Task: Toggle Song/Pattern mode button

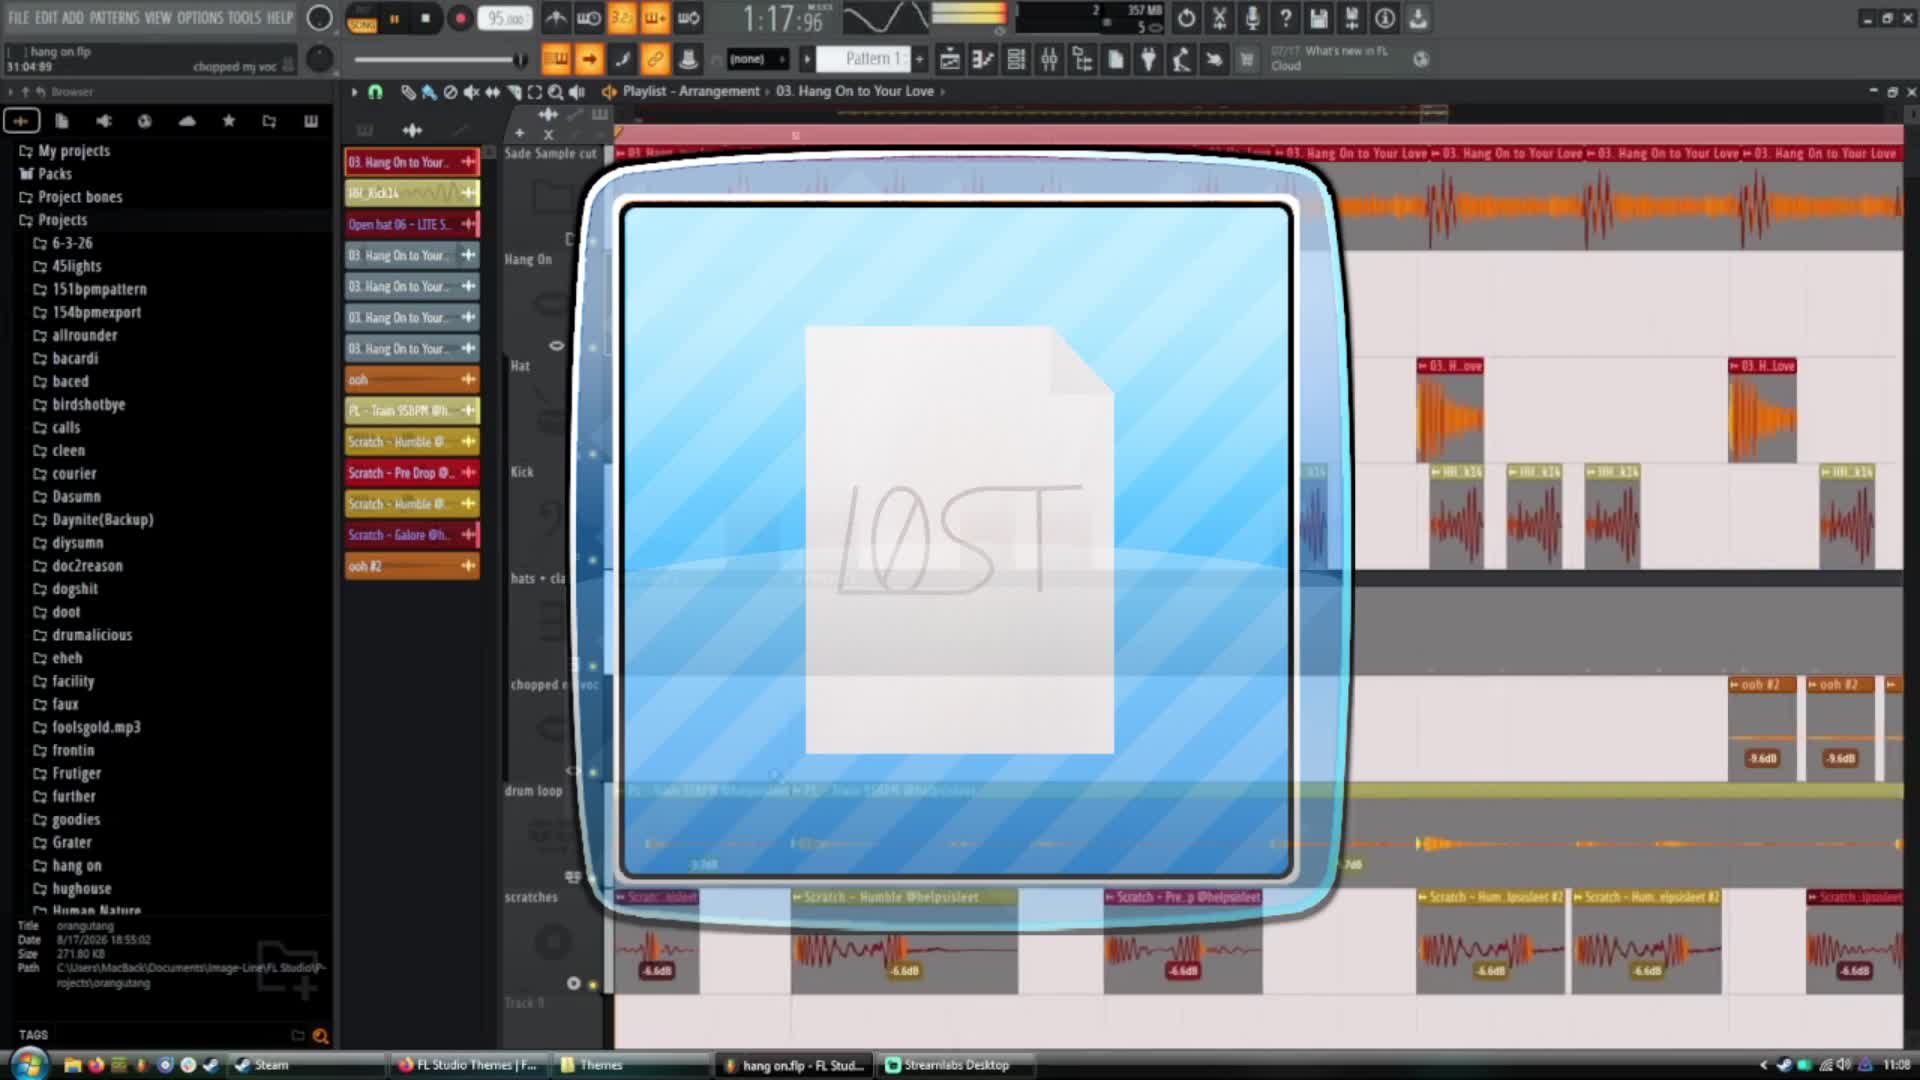Action: (362, 18)
